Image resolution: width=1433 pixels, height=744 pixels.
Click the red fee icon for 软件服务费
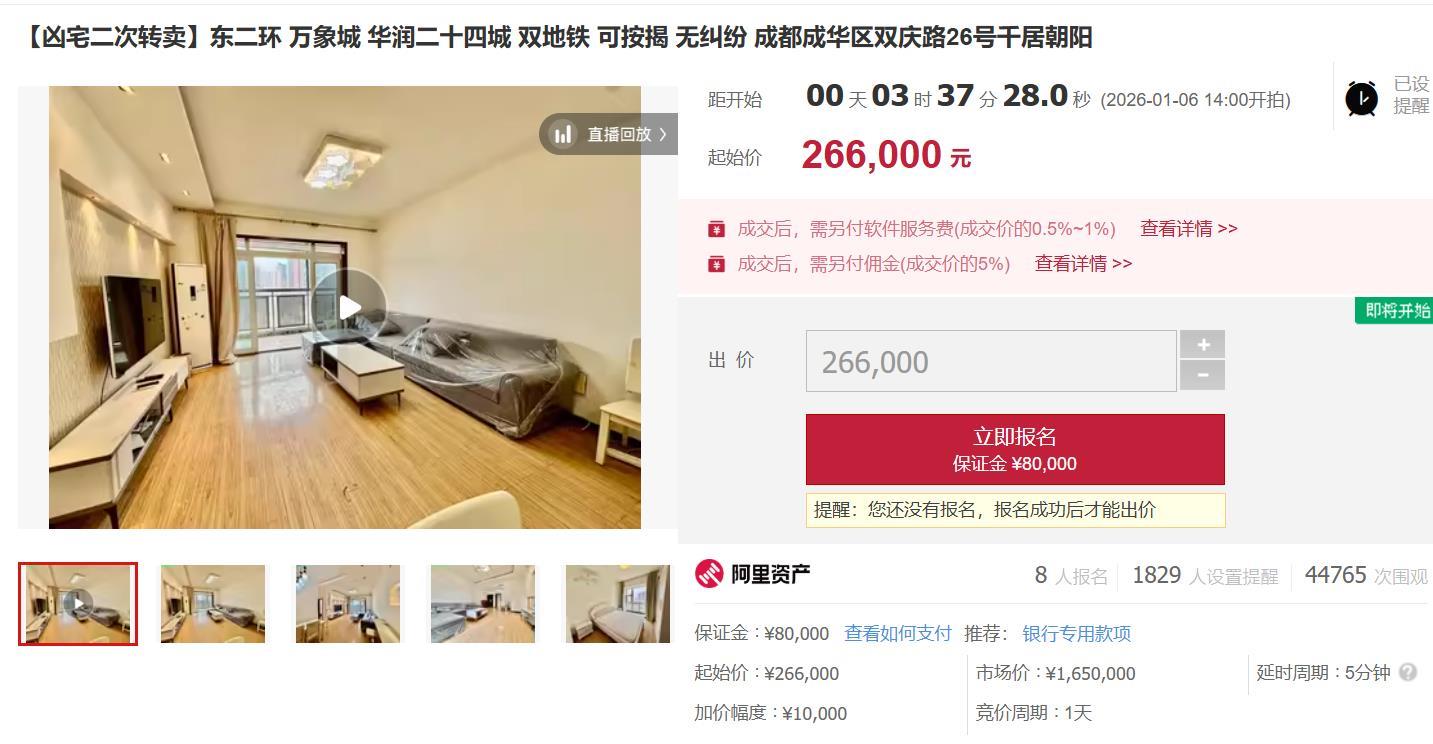point(716,229)
